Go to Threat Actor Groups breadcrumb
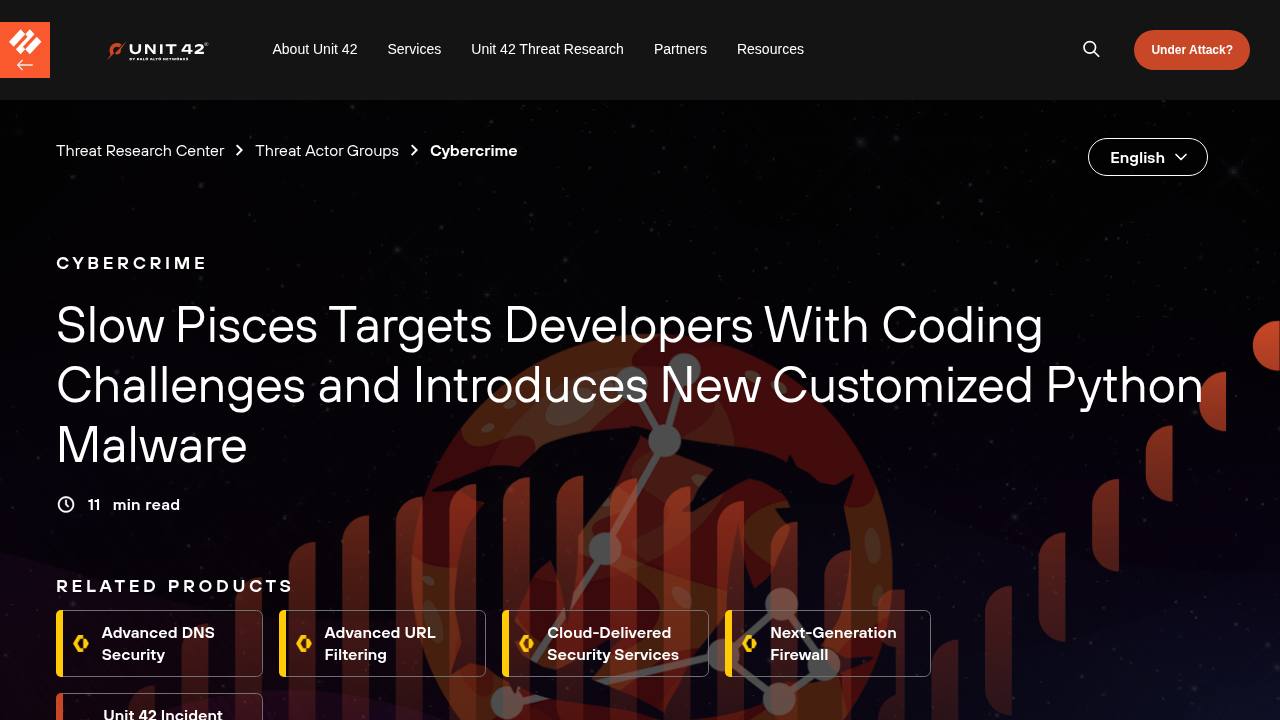 (327, 151)
